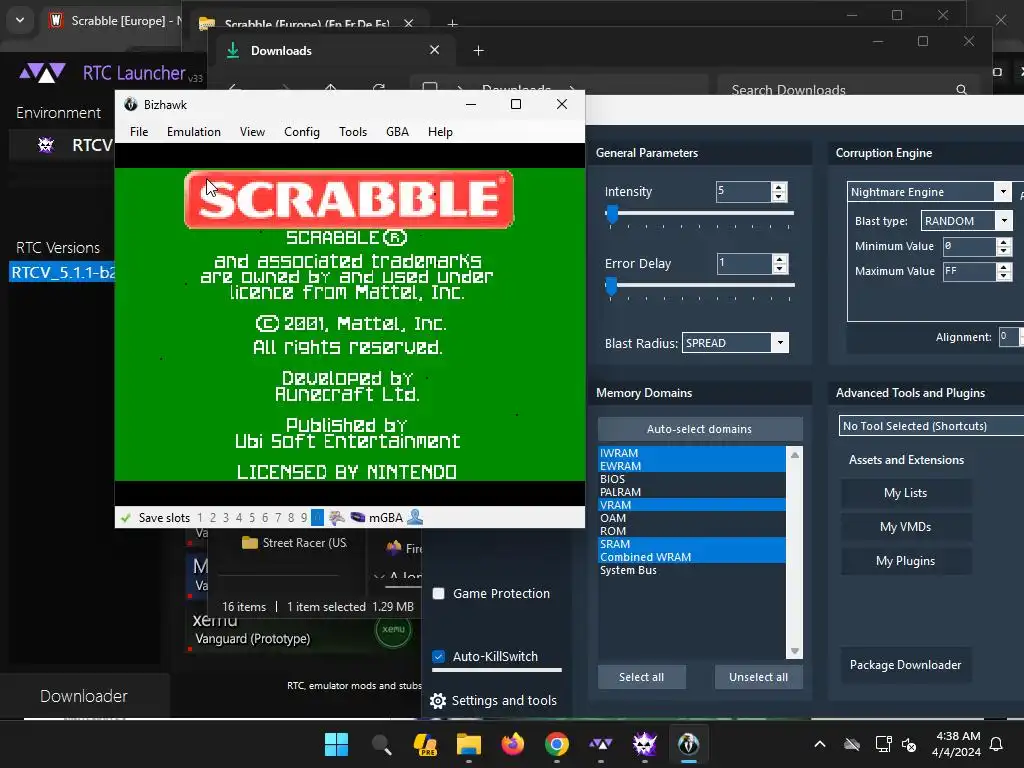Open the GBA menu
This screenshot has height=768, width=1024.
(397, 132)
